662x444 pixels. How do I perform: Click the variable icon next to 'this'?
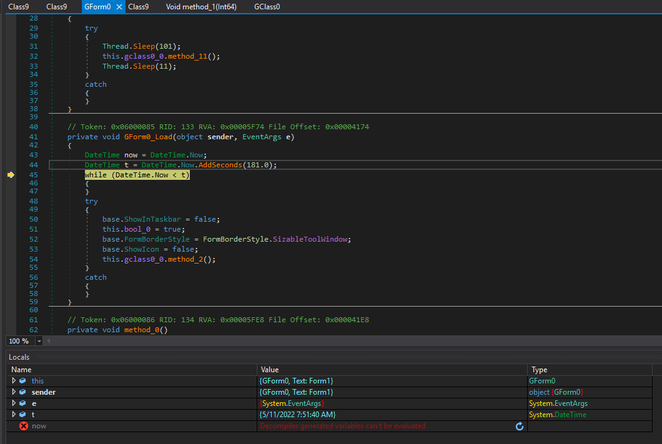[x=24, y=381]
